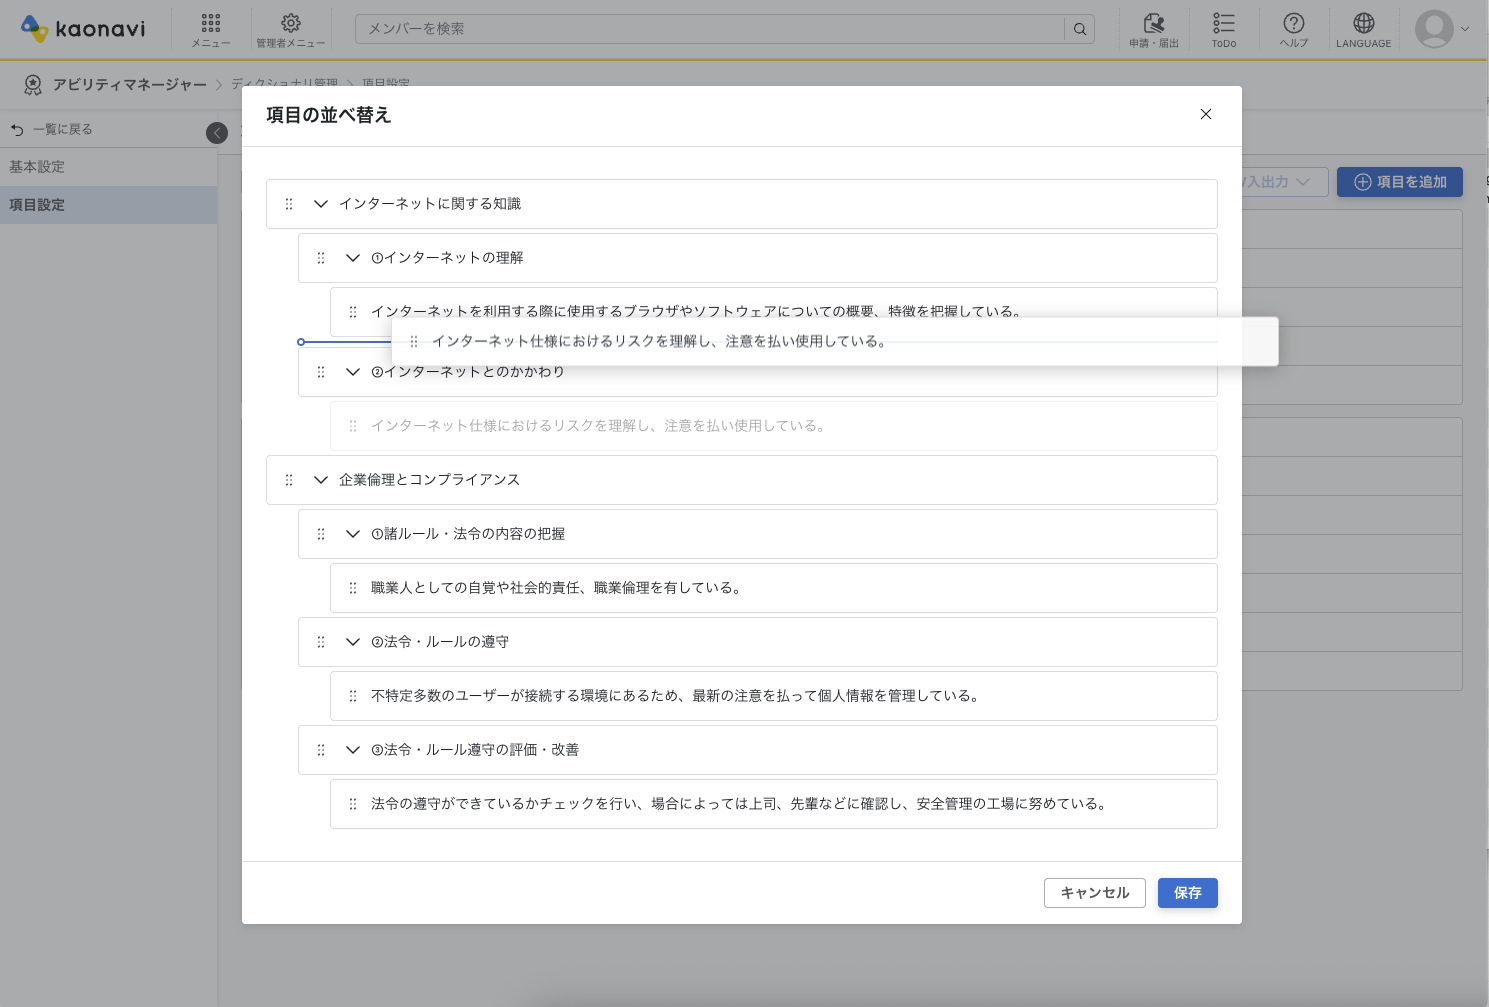Select 項目設定 in the sidebar
1489x1007 pixels.
37,205
